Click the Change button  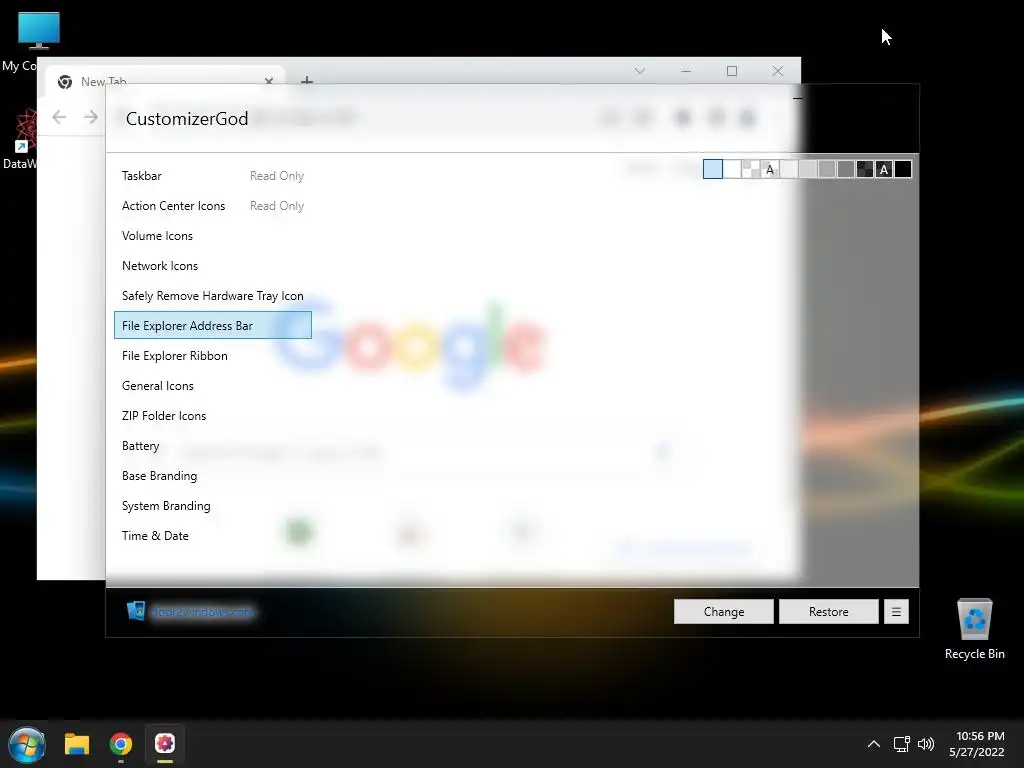coord(724,612)
